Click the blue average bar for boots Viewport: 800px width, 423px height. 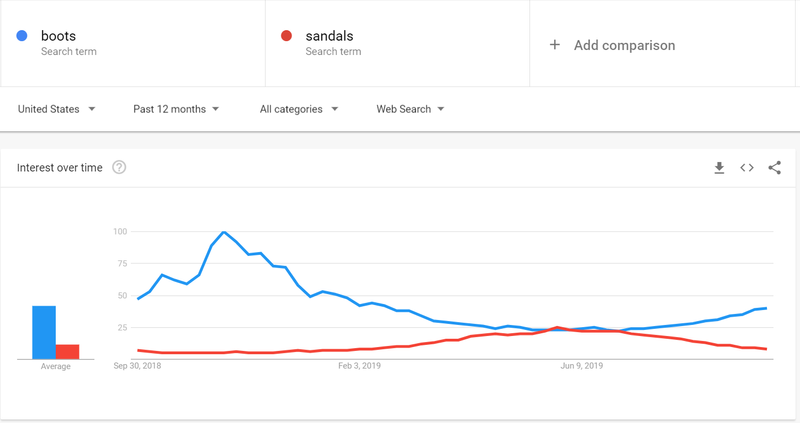pos(43,332)
